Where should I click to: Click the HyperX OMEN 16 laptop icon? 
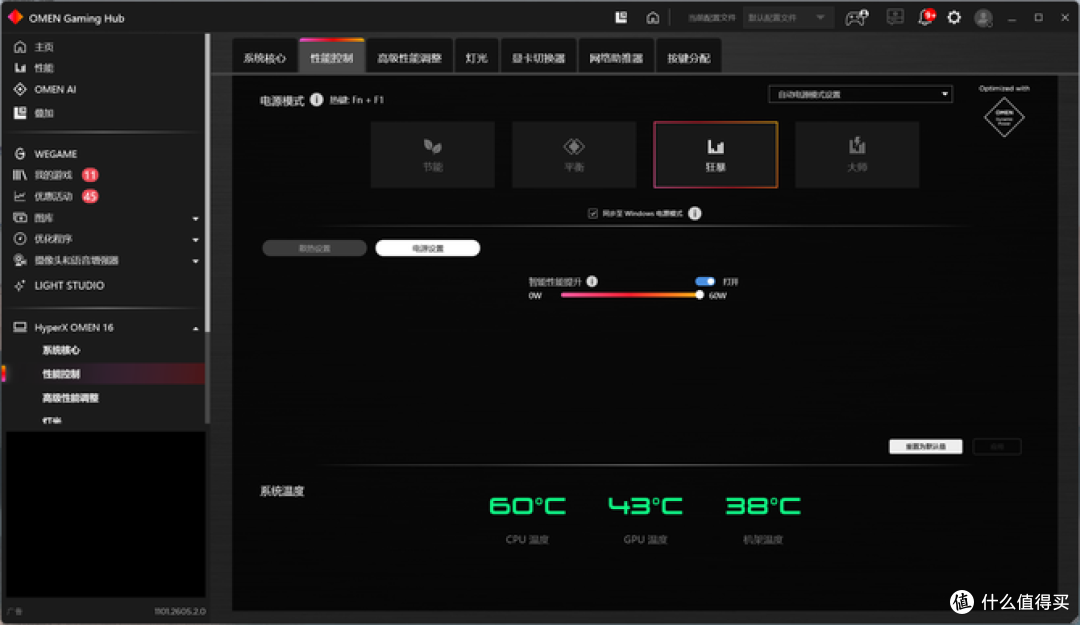click(x=20, y=327)
